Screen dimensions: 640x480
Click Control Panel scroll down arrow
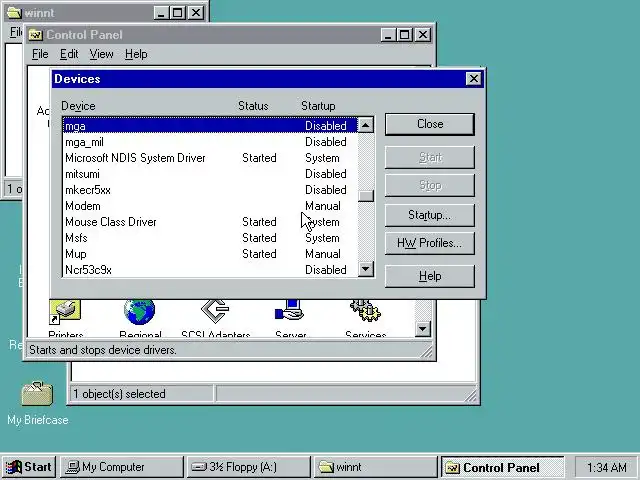coord(423,329)
